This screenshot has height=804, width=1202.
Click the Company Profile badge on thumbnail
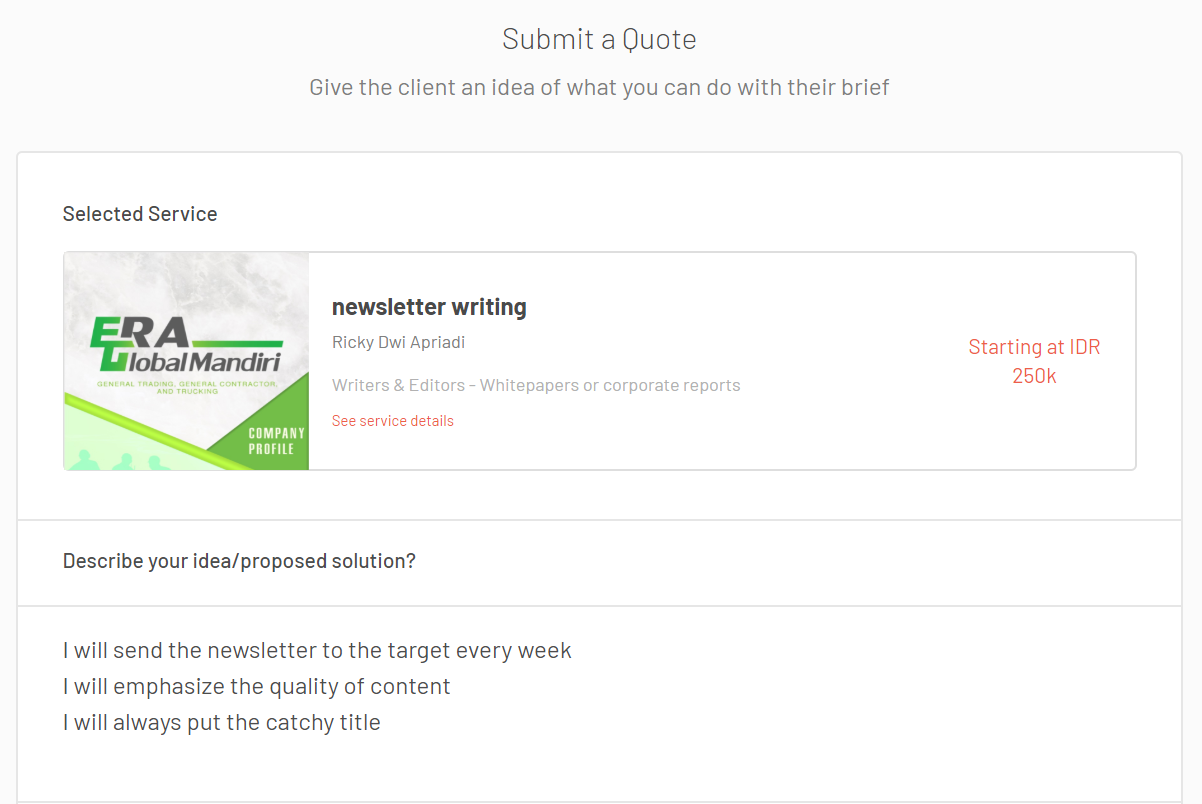(276, 441)
